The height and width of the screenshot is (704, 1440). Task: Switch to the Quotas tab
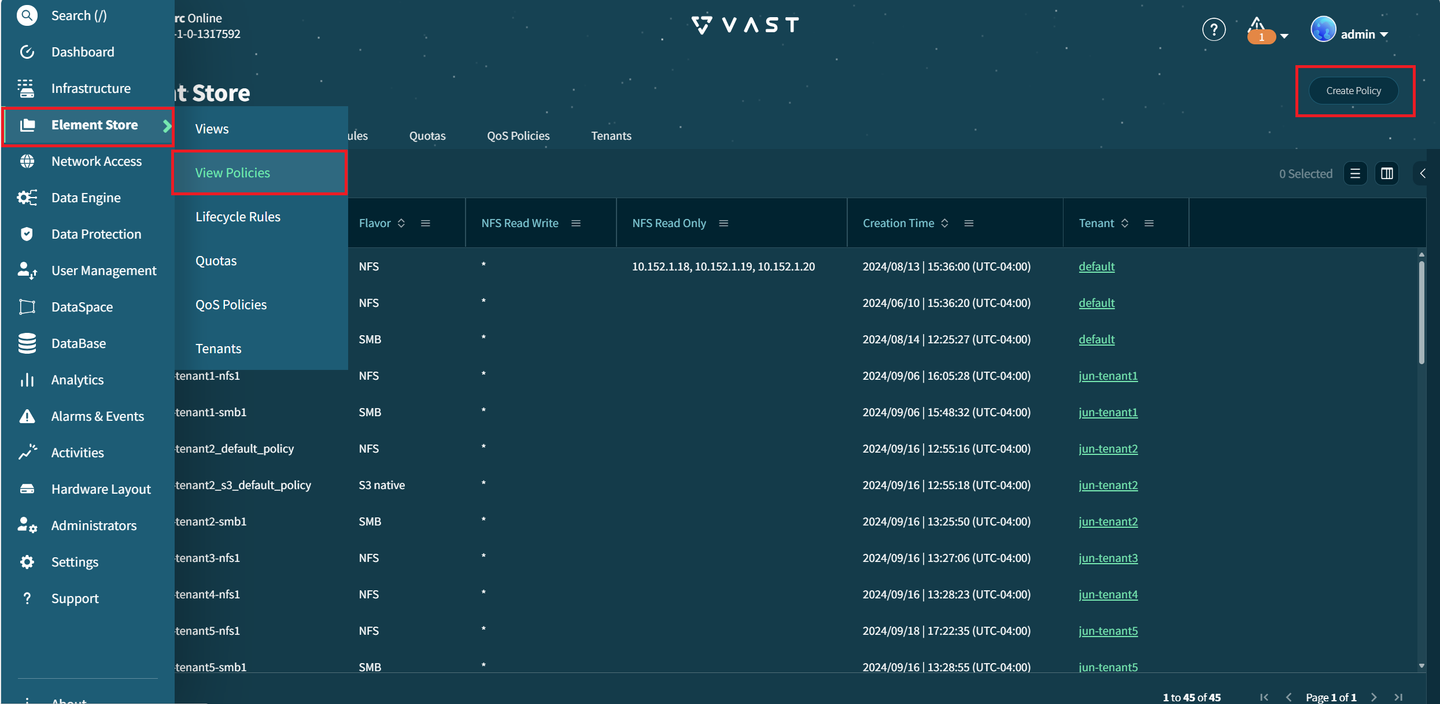click(427, 136)
